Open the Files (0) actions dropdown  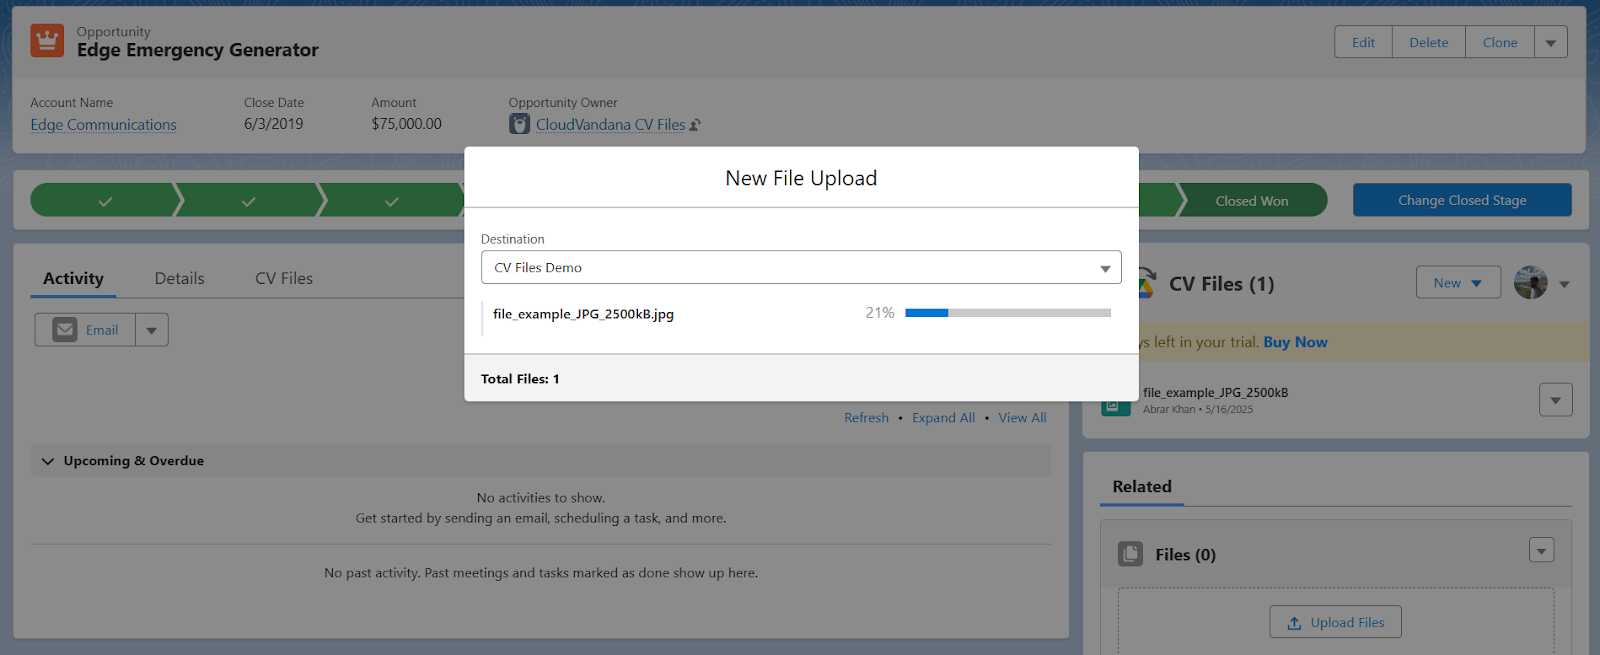click(x=1541, y=550)
